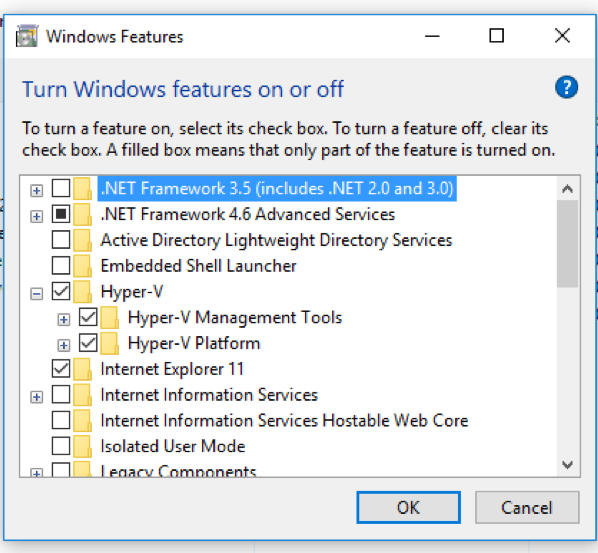Uncheck Hyper-V Management Tools checkbox
Screen dimensions: 598x553
pos(88,318)
